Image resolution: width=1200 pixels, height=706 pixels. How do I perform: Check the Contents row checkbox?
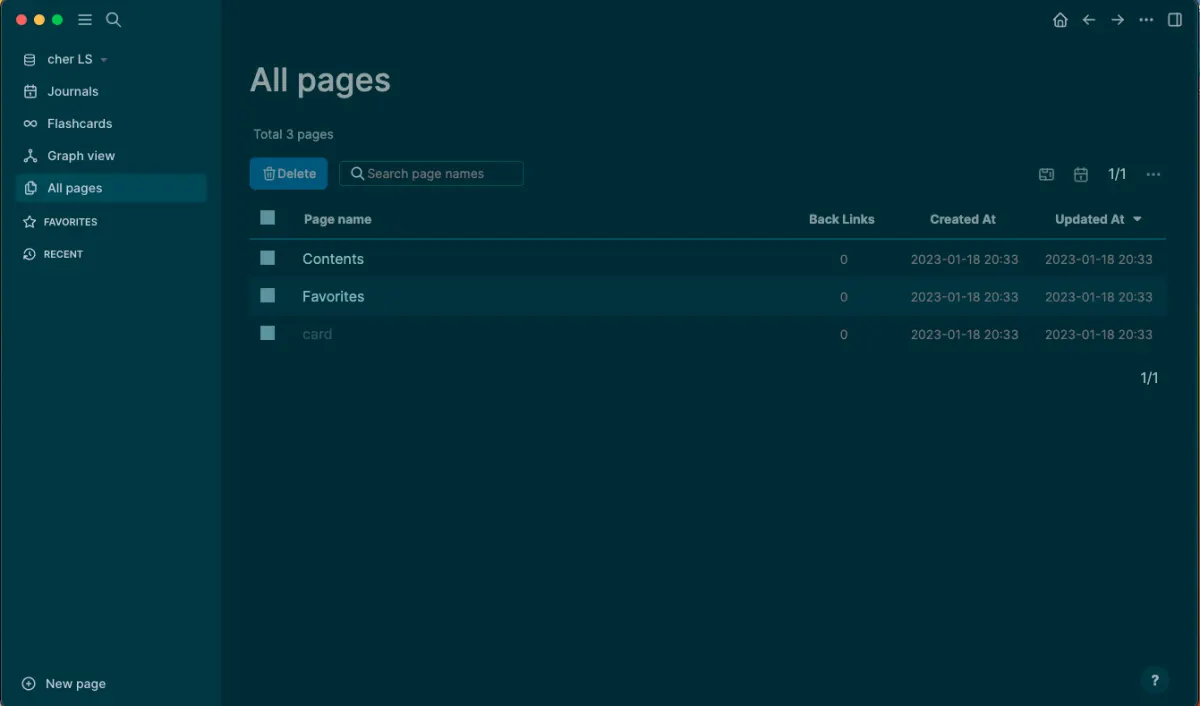[267, 258]
